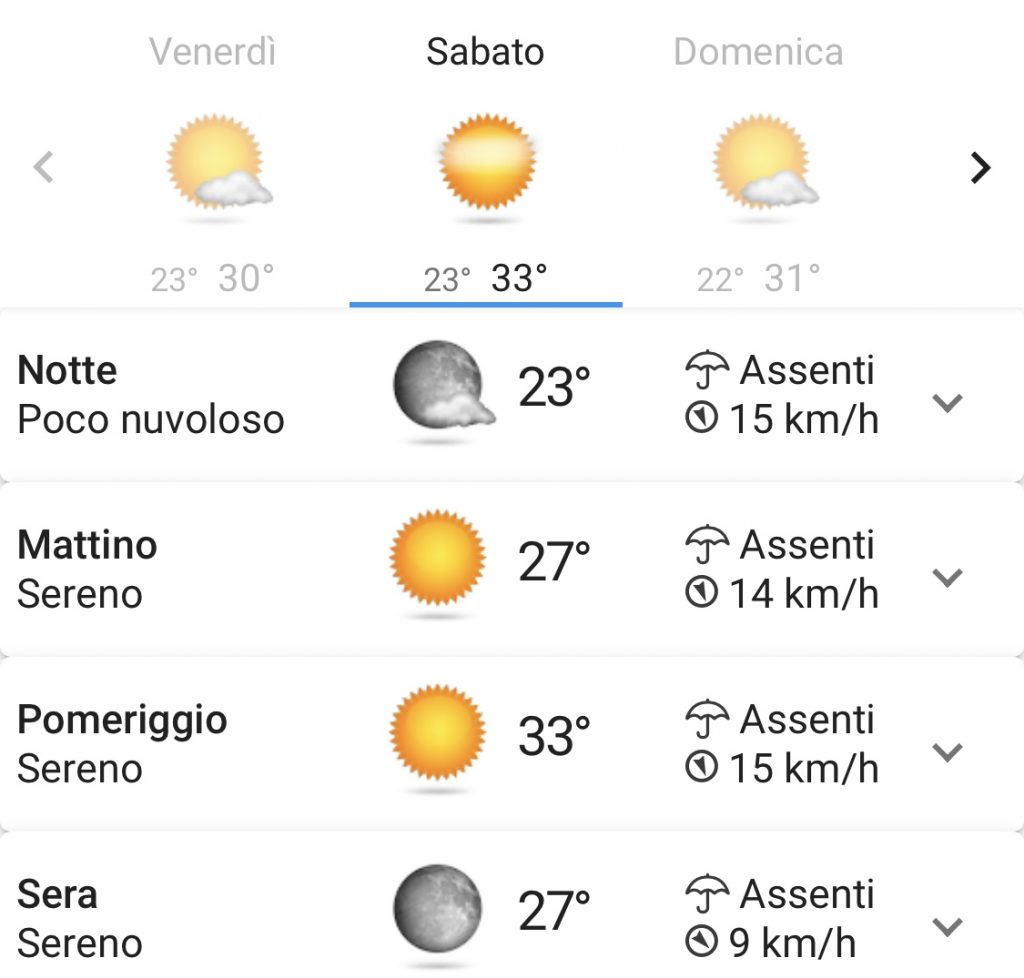This screenshot has width=1024, height=978.
Task: Click the Domenica partly cloudy icon
Action: [x=765, y=163]
